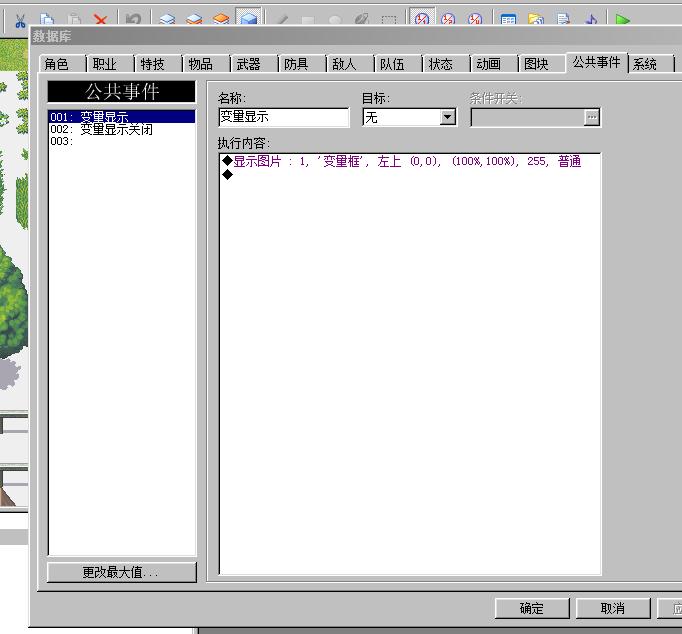
Task: Switch to the 职业 tab
Action: pyautogui.click(x=110, y=64)
